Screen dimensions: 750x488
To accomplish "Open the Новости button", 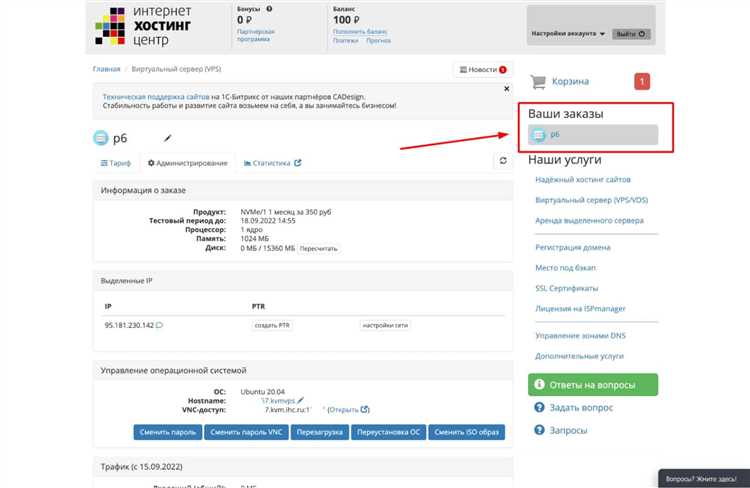I will click(483, 70).
